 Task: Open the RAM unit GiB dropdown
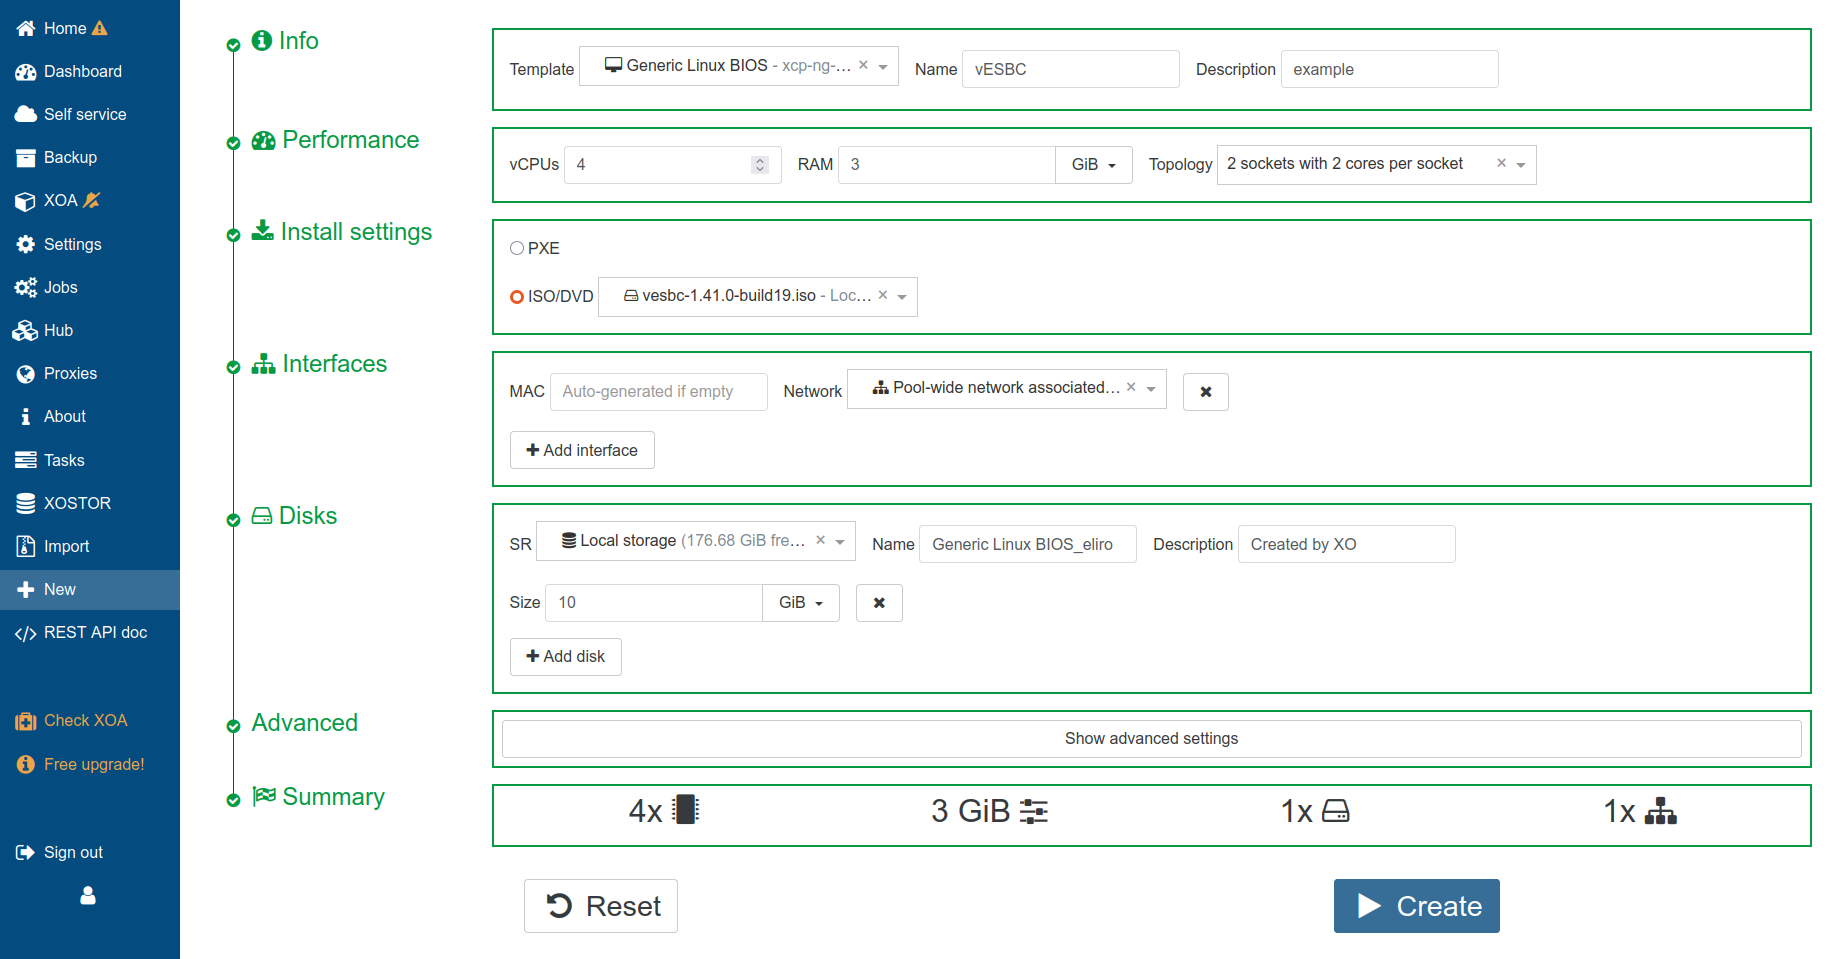(x=1093, y=165)
